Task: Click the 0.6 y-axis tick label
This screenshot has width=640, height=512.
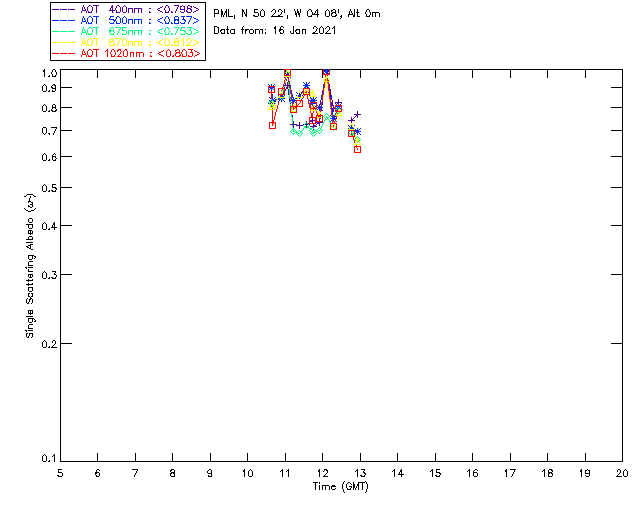Action: [x=49, y=157]
